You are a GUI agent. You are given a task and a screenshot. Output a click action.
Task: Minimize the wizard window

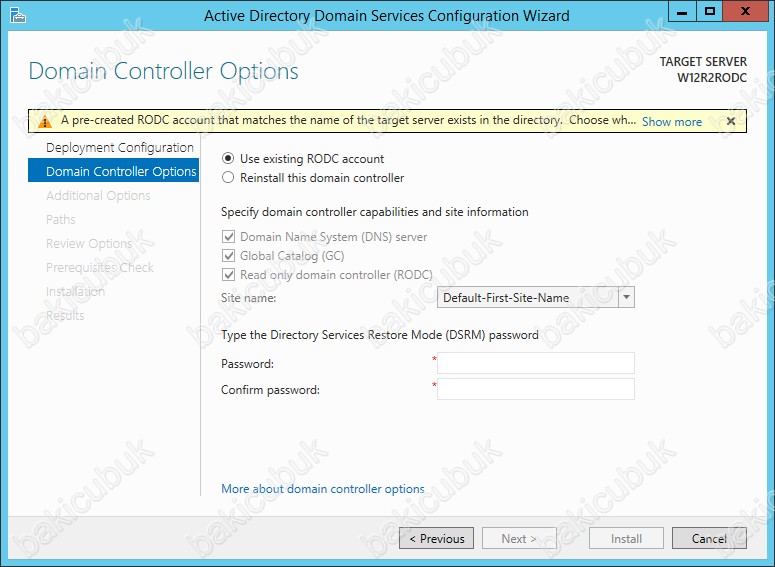point(682,11)
